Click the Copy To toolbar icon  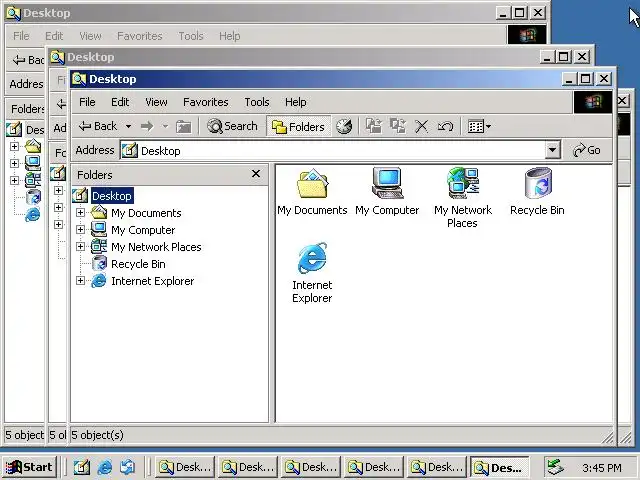(397, 126)
